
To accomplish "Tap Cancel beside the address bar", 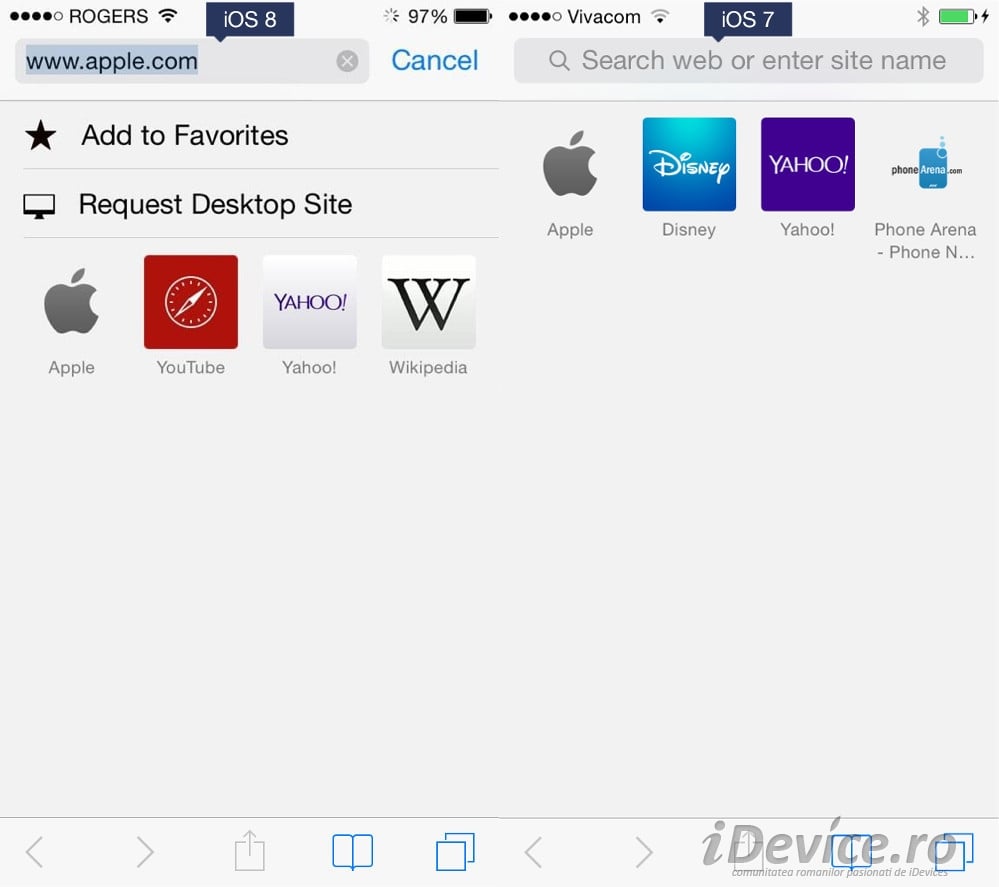I will [x=435, y=61].
